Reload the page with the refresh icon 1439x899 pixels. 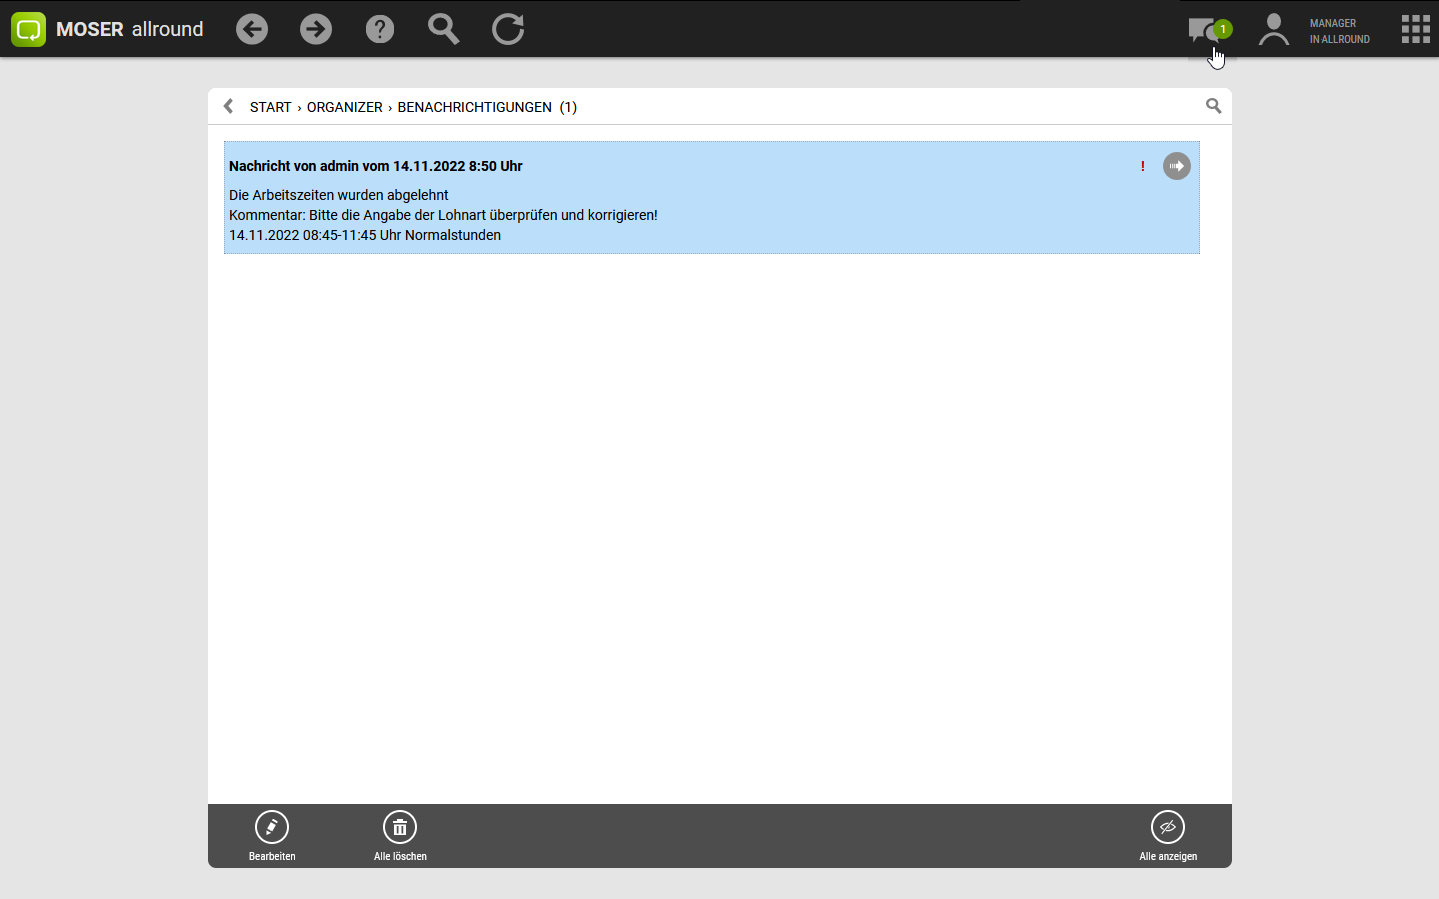click(x=508, y=29)
